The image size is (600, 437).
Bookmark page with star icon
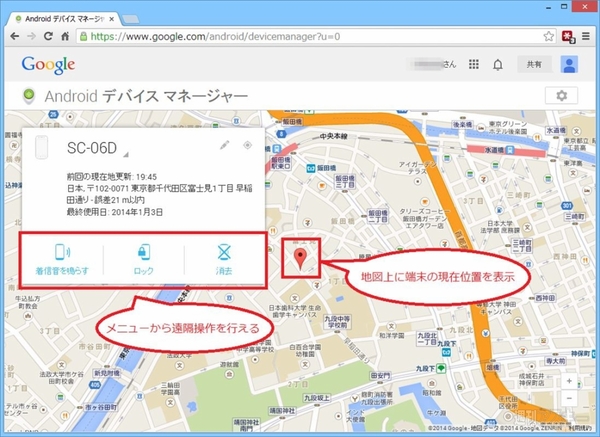click(x=548, y=36)
